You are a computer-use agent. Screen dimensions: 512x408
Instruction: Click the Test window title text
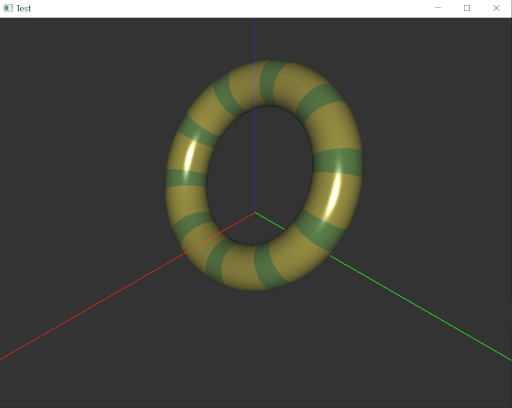pos(23,8)
